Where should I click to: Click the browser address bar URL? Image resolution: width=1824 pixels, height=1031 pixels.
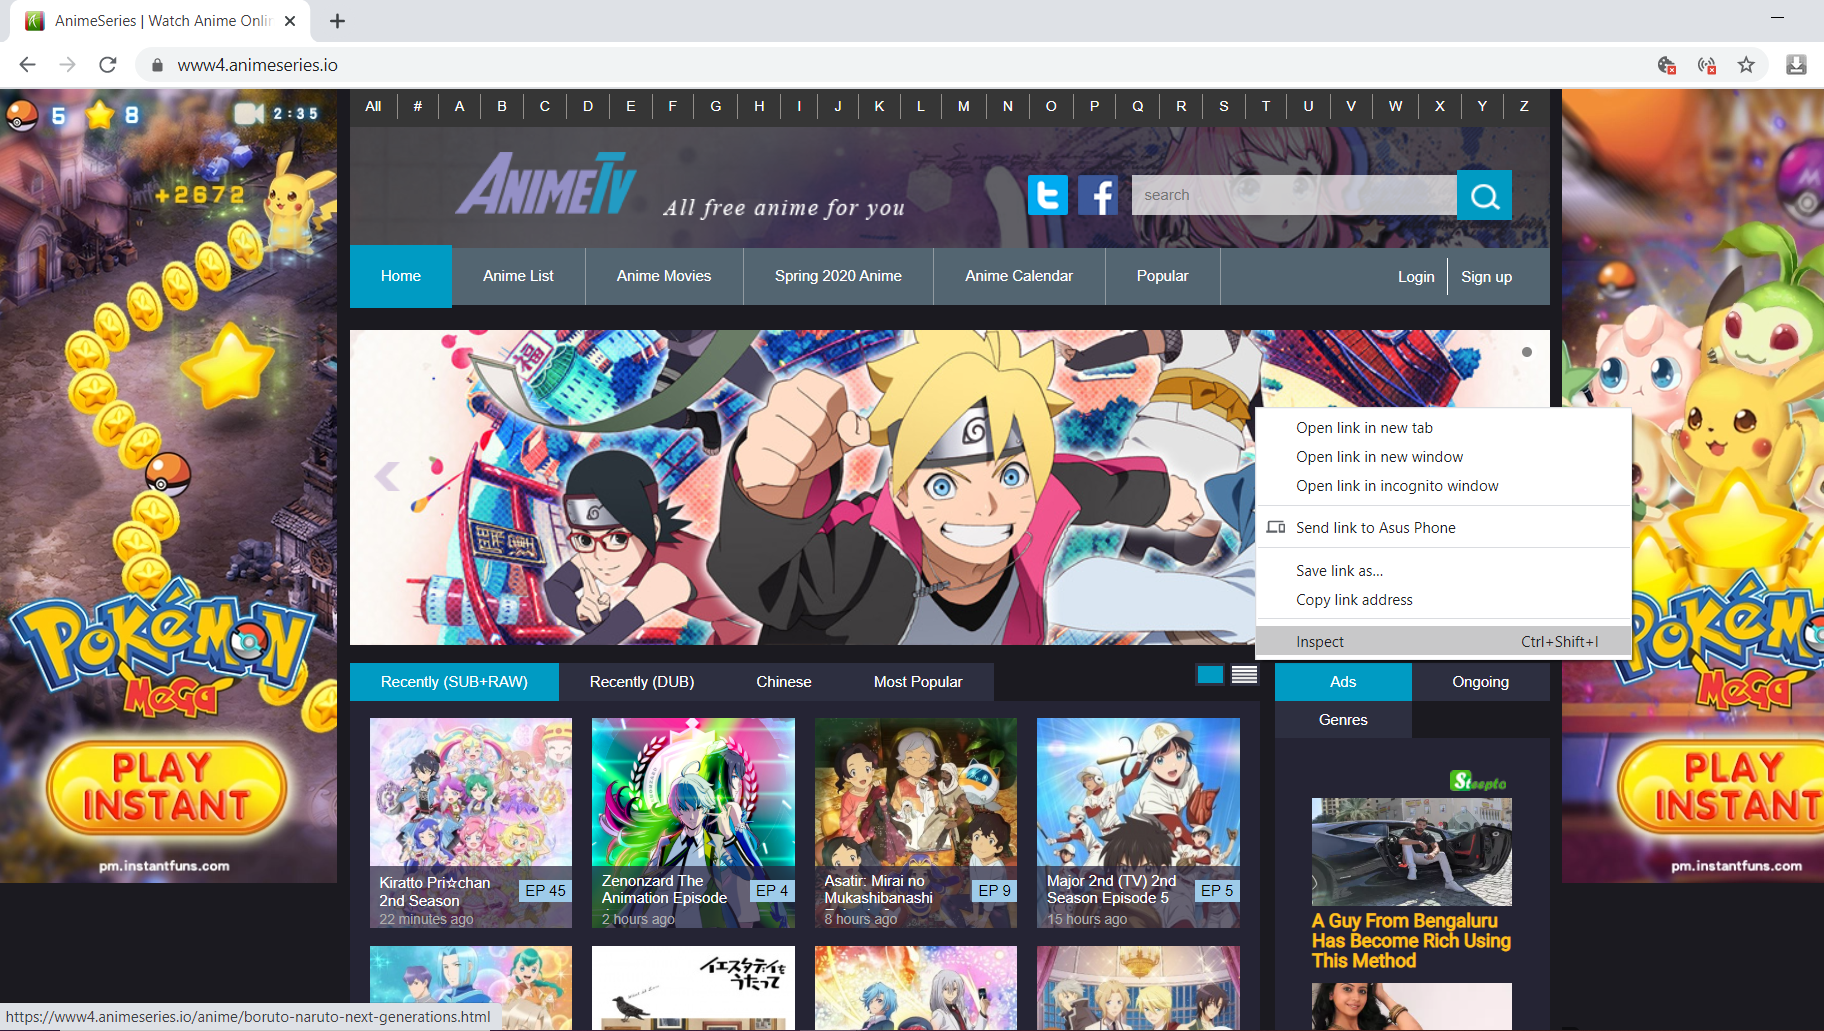(x=258, y=65)
